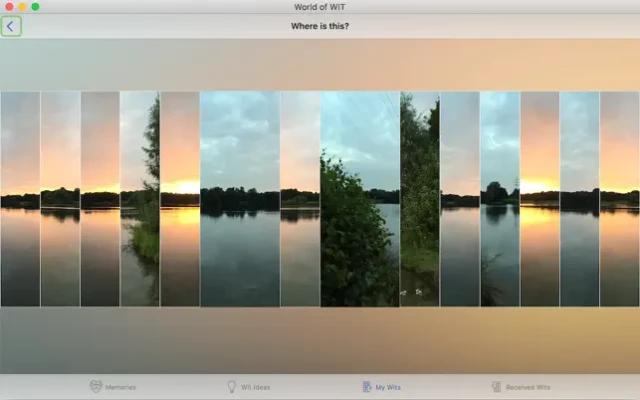Screen dimensions: 640x400
Task: Switch to the Received Wits tab
Action: pyautogui.click(x=496, y=387)
